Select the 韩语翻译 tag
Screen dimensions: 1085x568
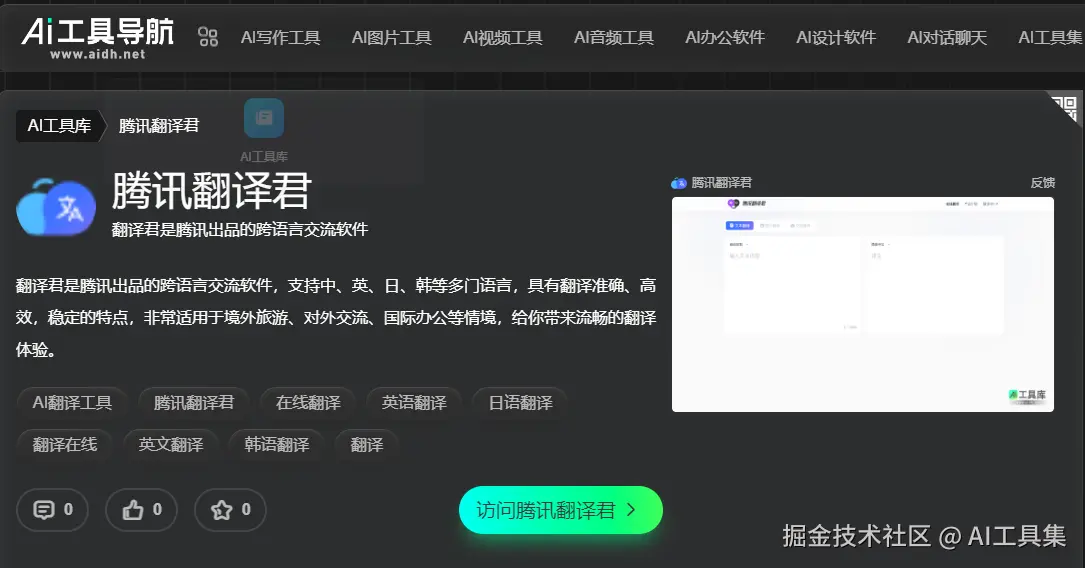click(277, 444)
